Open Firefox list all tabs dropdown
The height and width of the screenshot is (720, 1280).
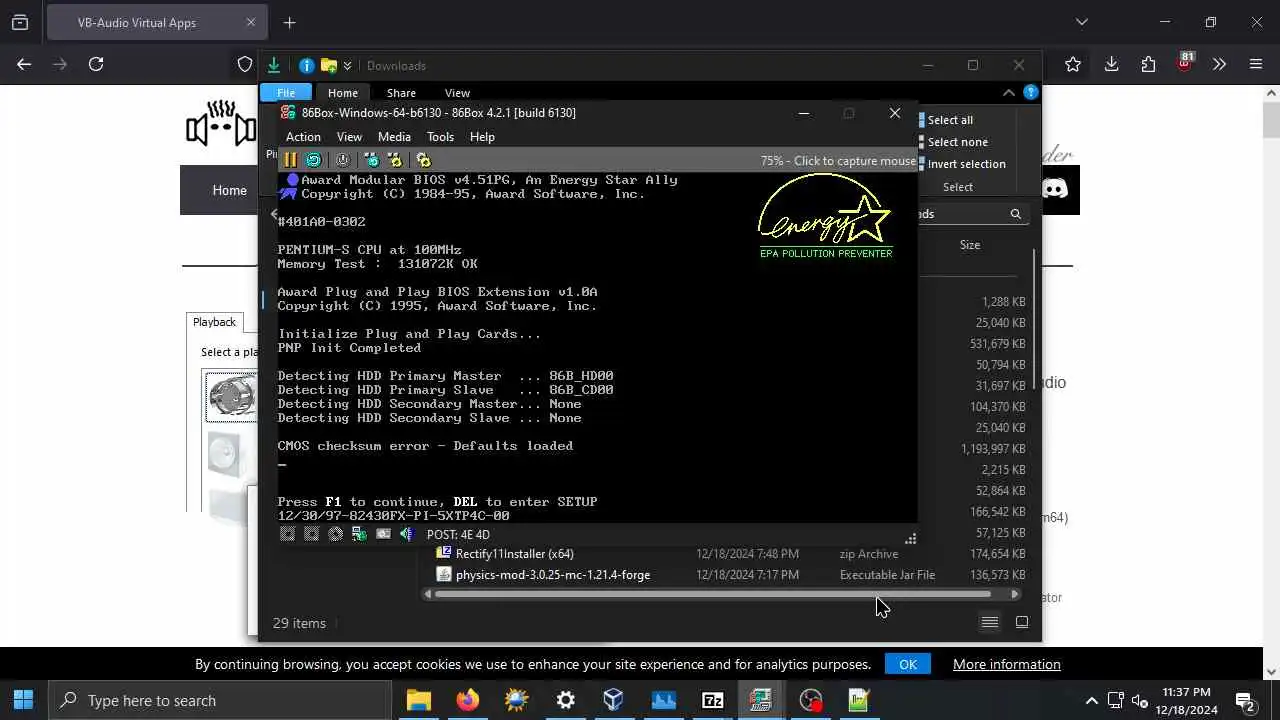(x=1081, y=22)
